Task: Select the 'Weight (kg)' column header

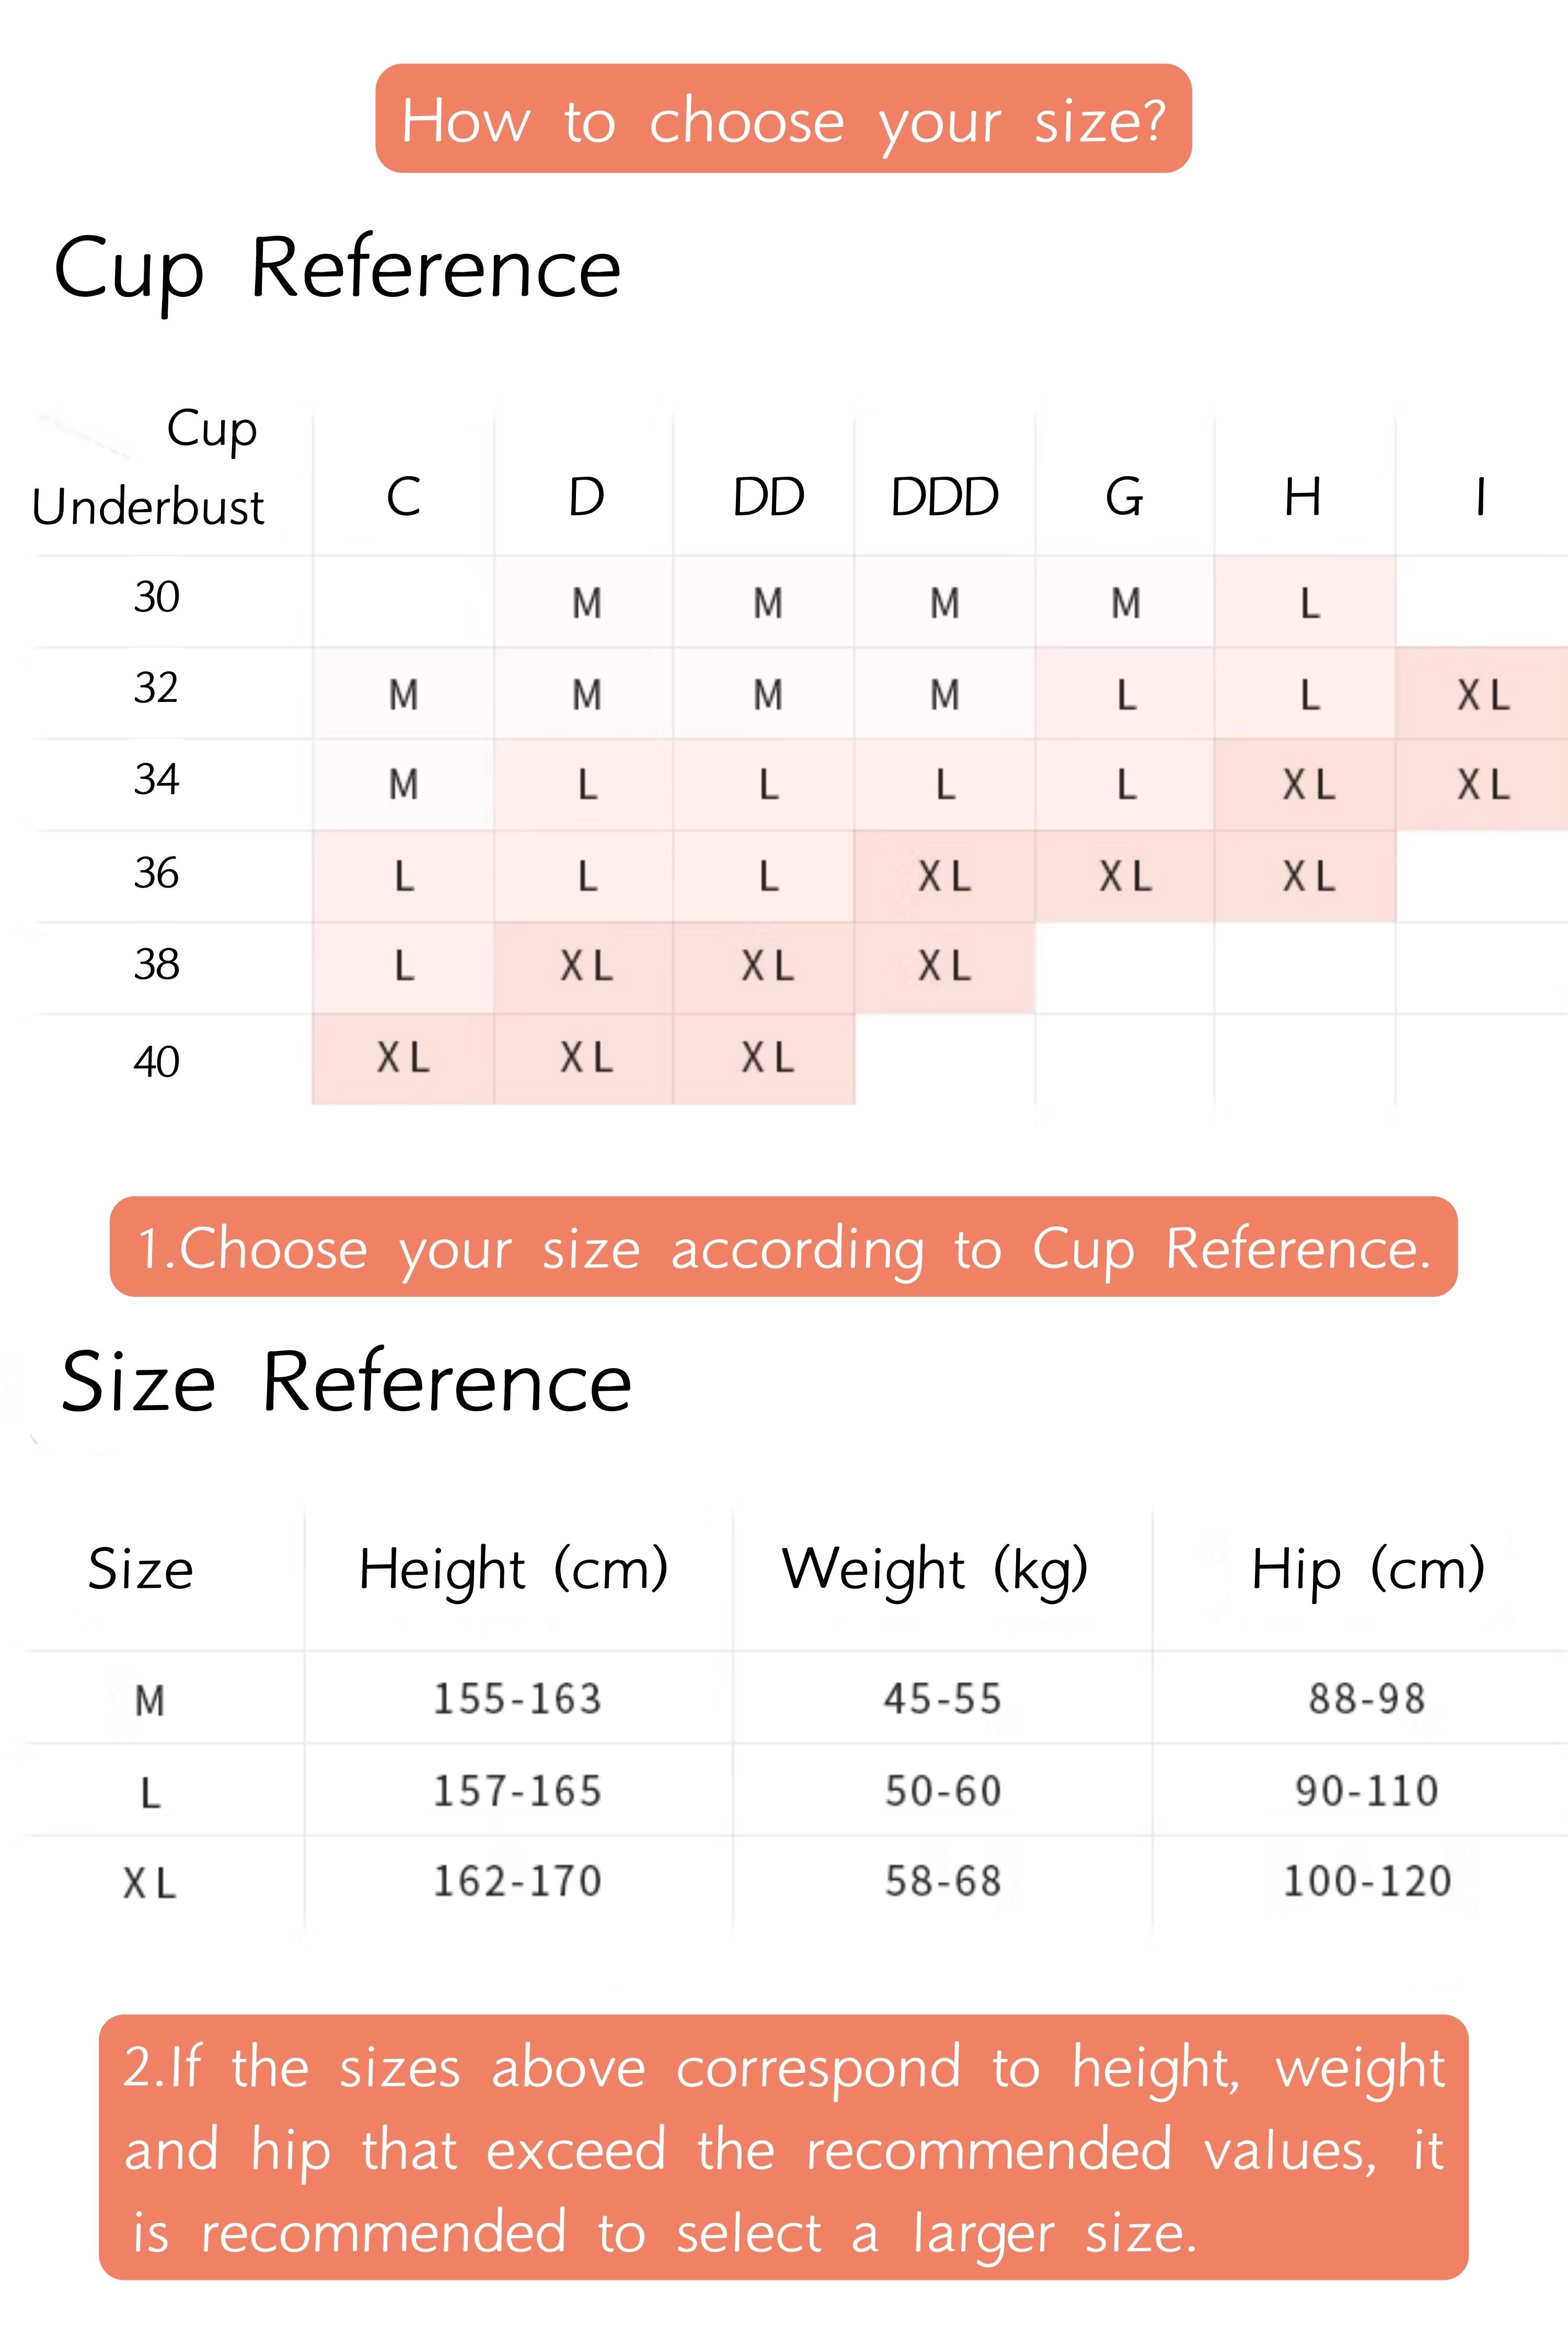Action: coord(935,1569)
